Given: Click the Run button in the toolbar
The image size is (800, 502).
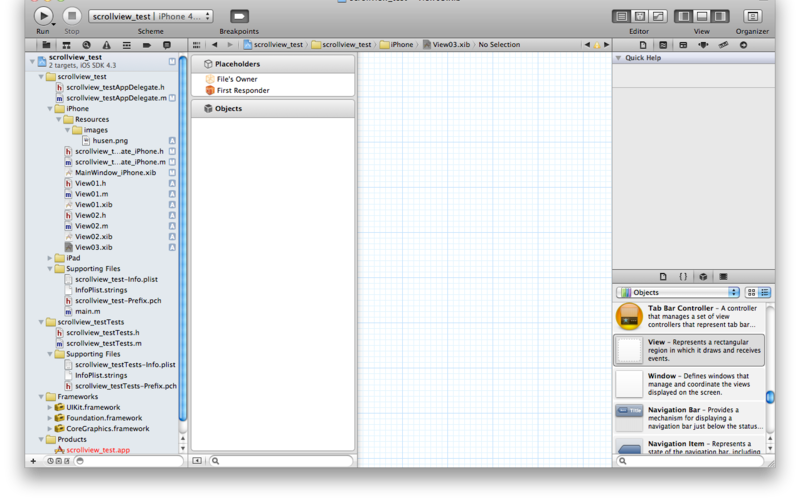Looking at the screenshot, I should pyautogui.click(x=43, y=16).
